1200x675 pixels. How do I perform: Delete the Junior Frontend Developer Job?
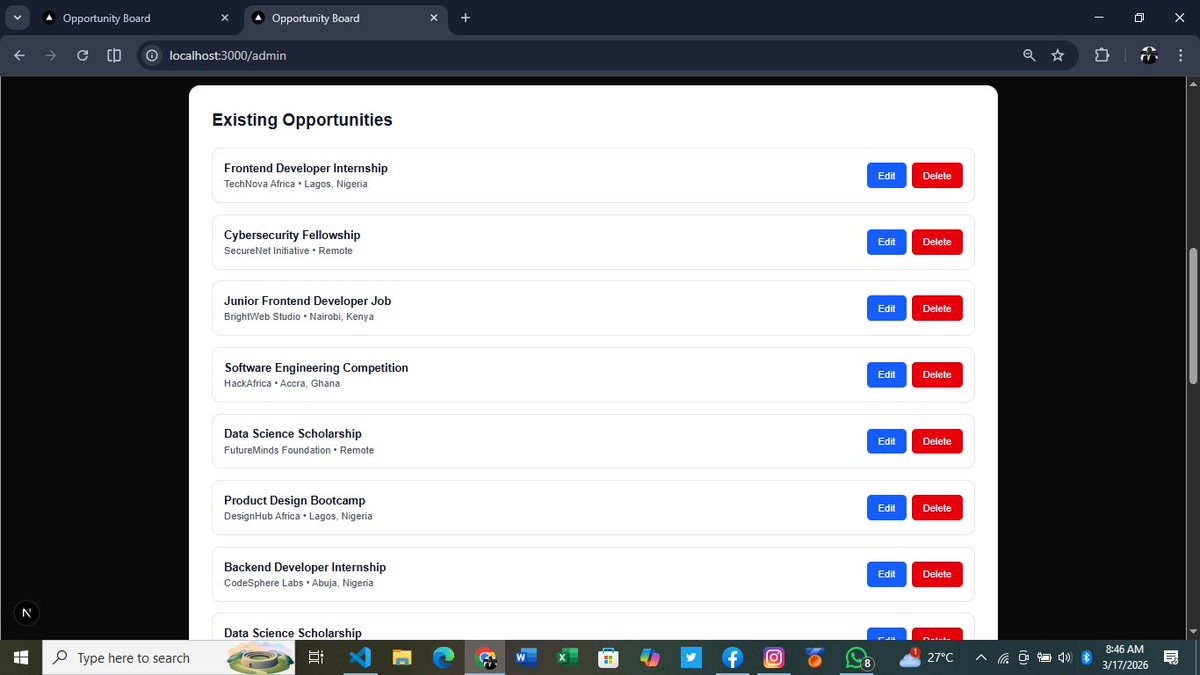[937, 308]
